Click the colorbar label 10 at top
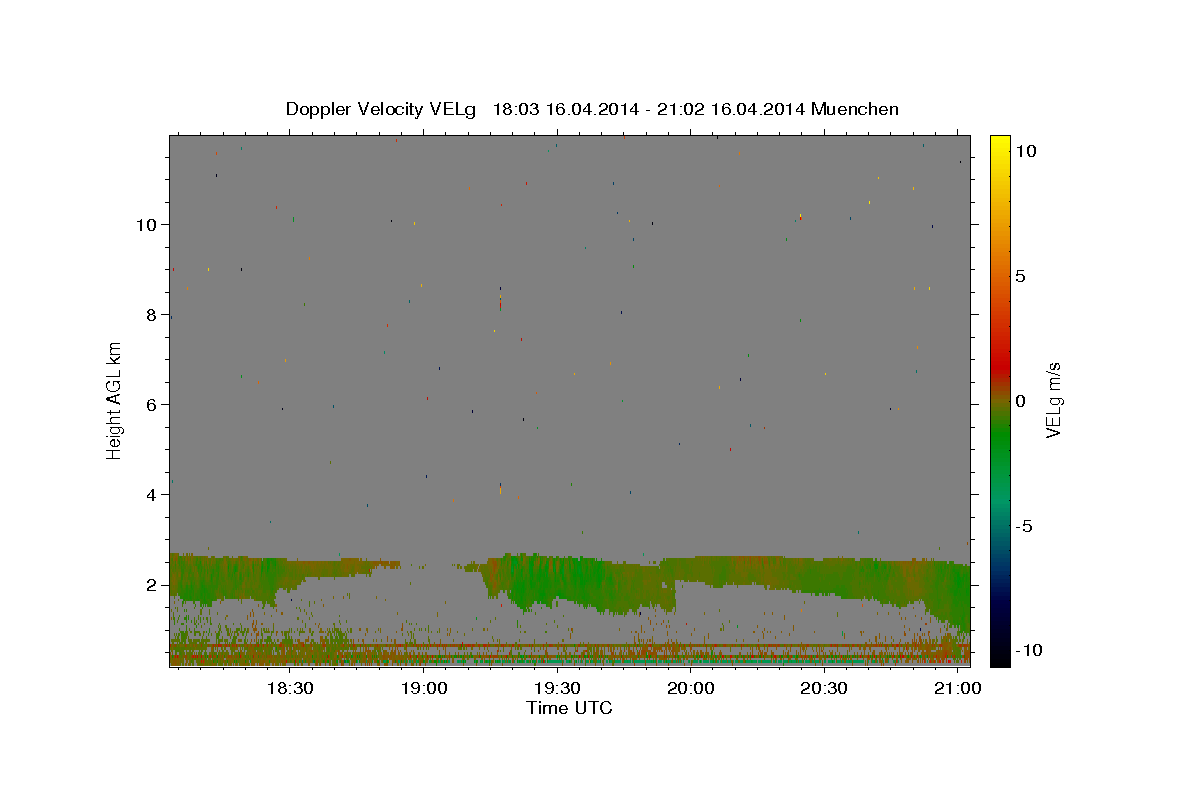This screenshot has width=1200, height=800. (1025, 150)
